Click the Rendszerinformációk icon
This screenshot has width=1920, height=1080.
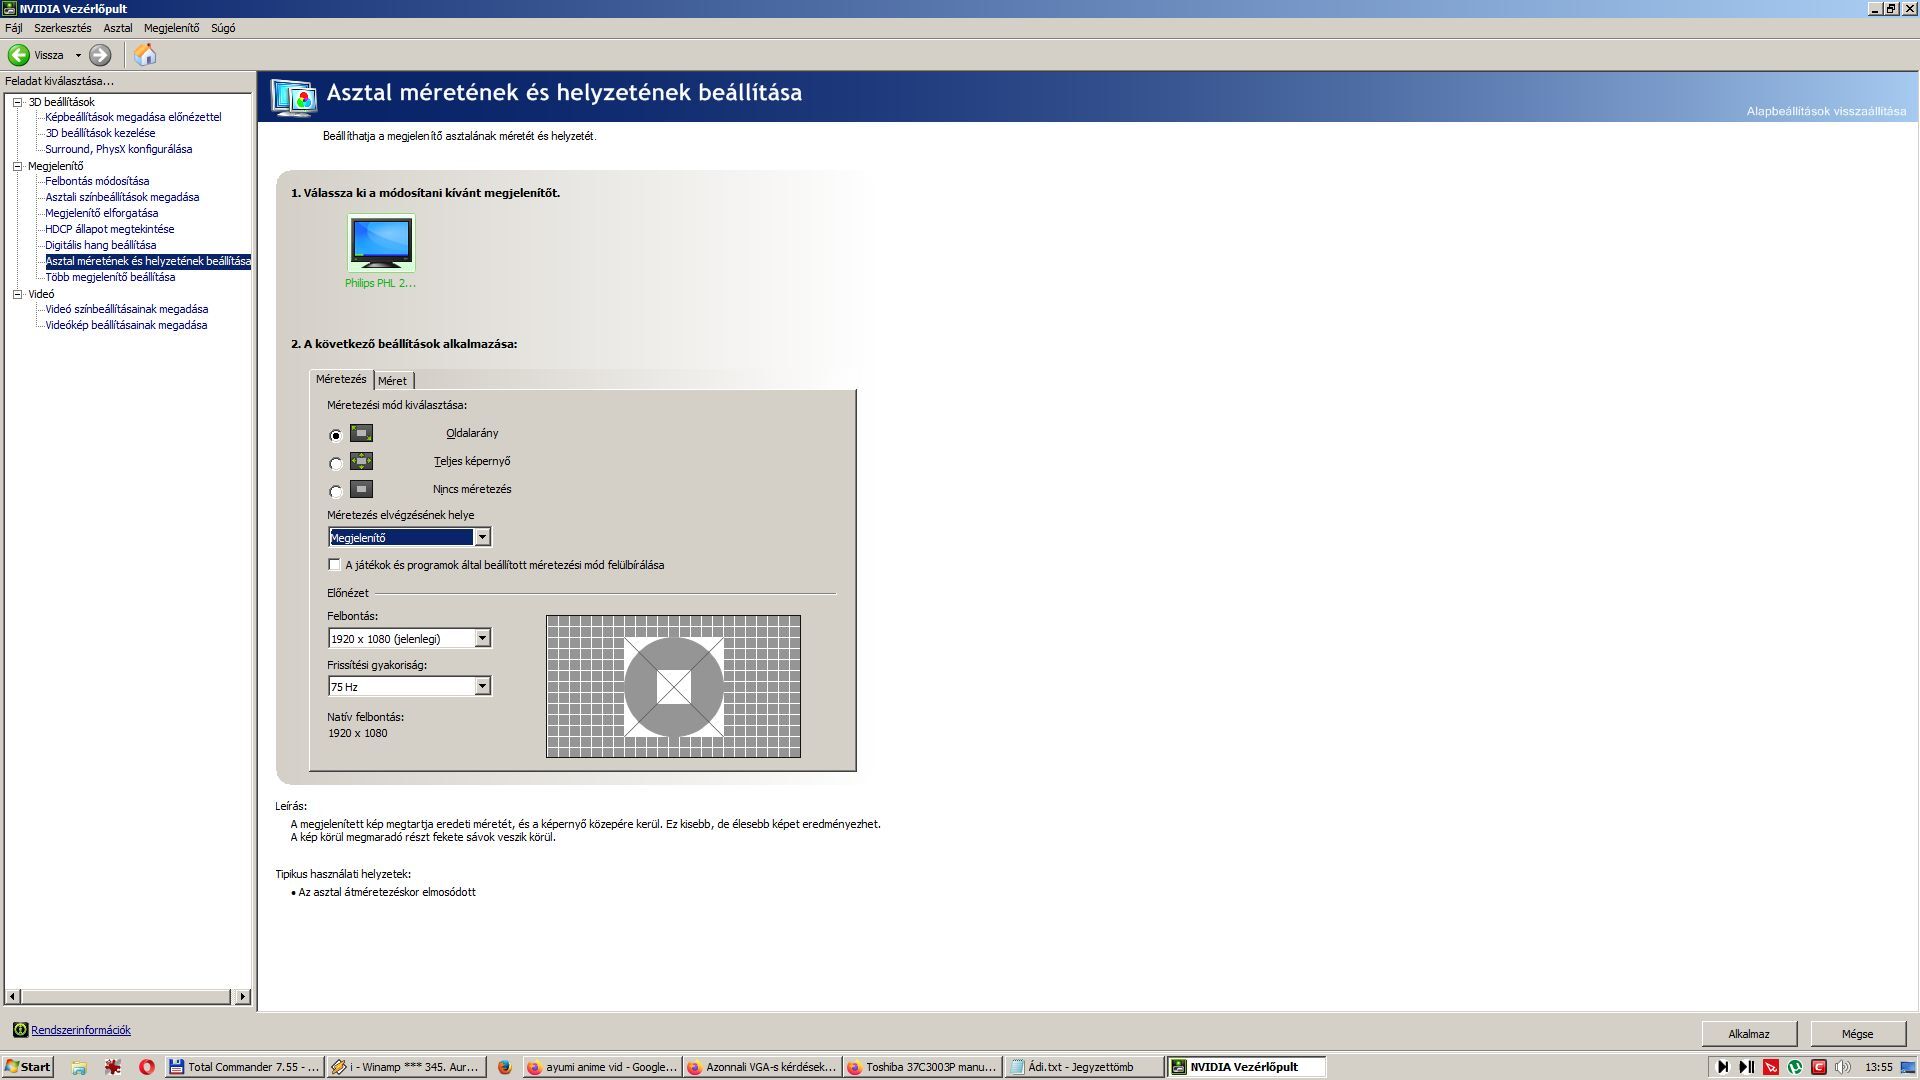(x=20, y=1030)
